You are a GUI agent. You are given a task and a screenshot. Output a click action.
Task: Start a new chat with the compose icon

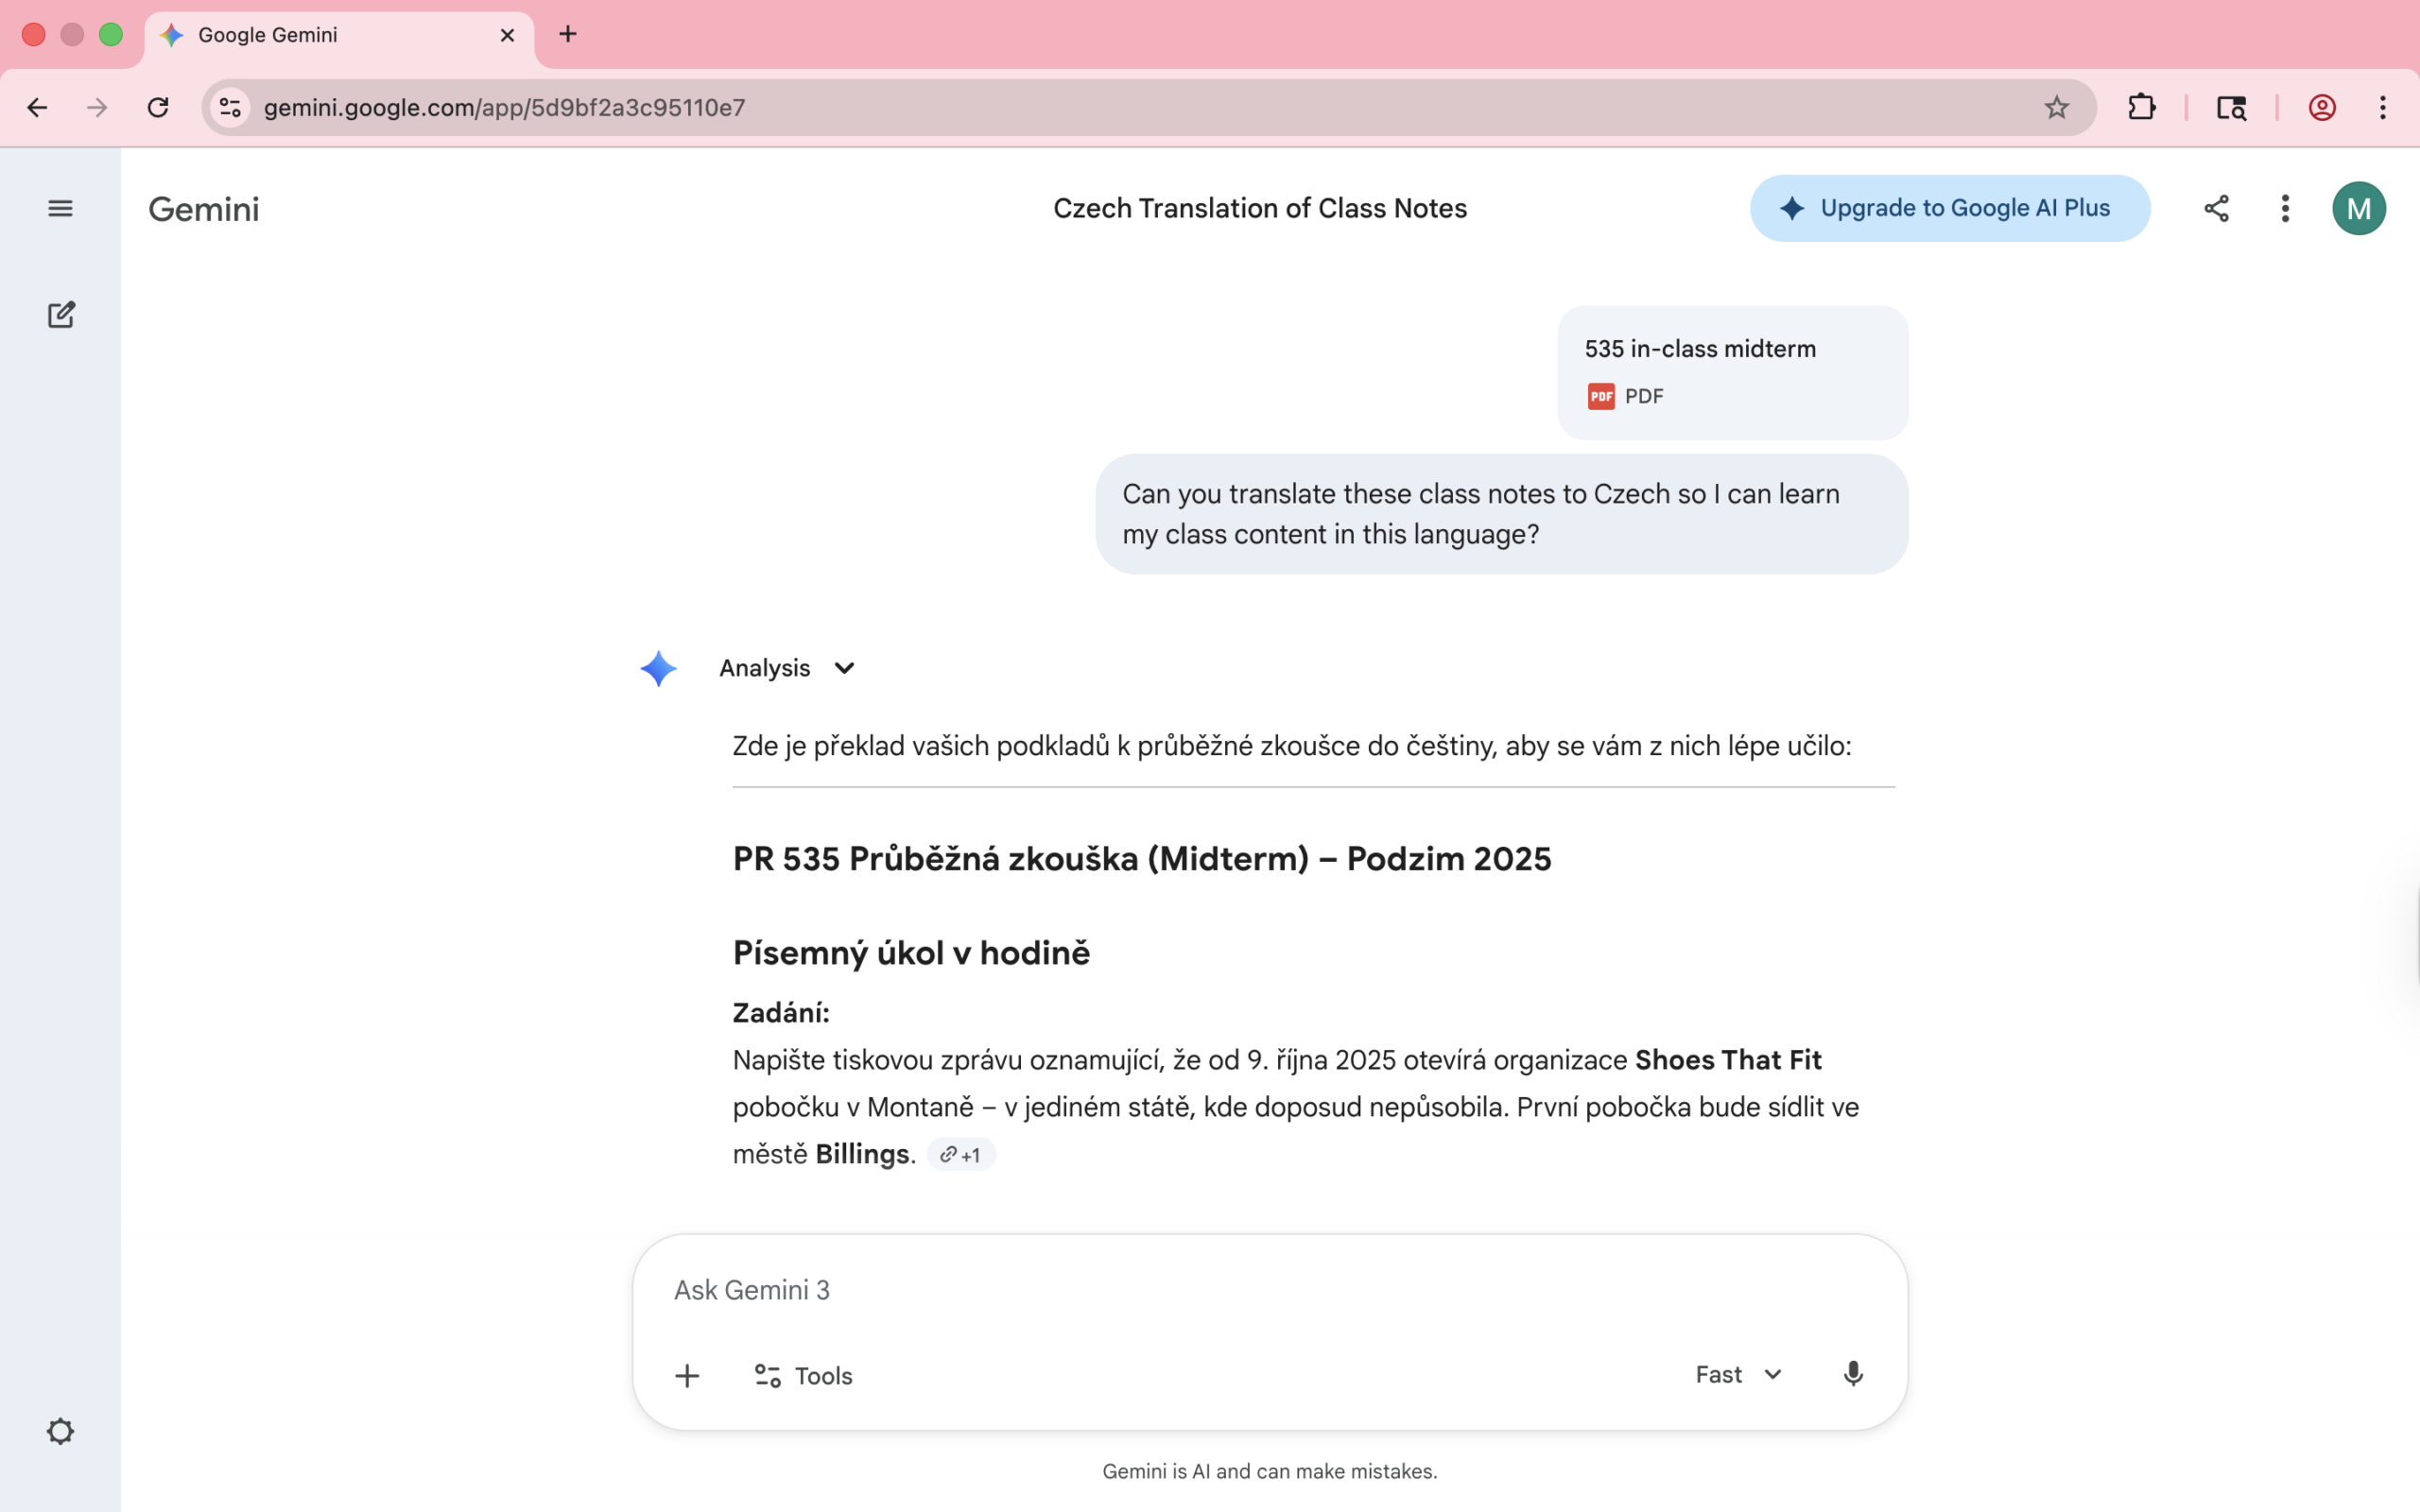pos(61,315)
